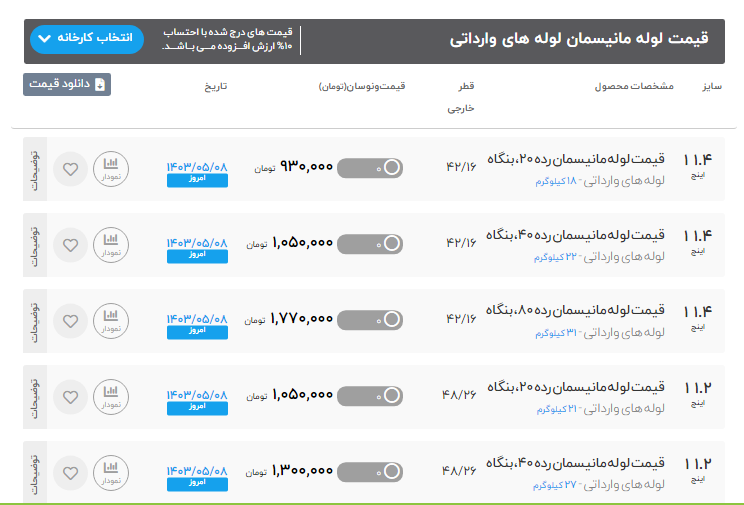
Task: Open chart icon for the 22 kg pipe row
Action: pyautogui.click(x=111, y=244)
